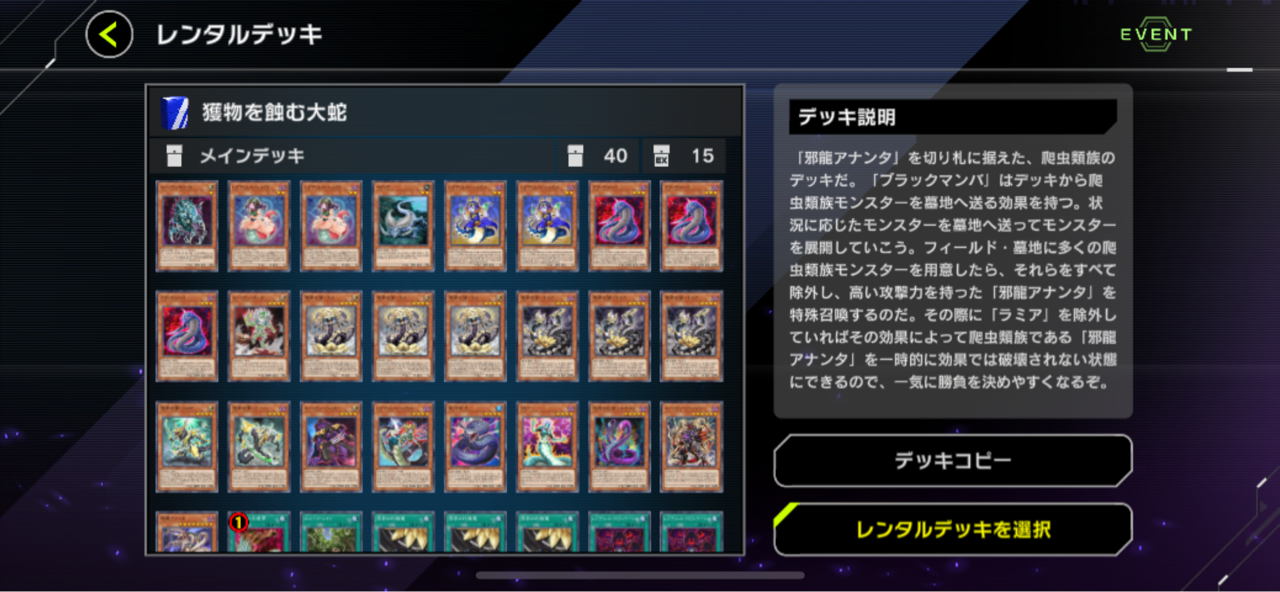The width and height of the screenshot is (1280, 592).
Task: Select the last card in the second row
Action: (x=691, y=337)
